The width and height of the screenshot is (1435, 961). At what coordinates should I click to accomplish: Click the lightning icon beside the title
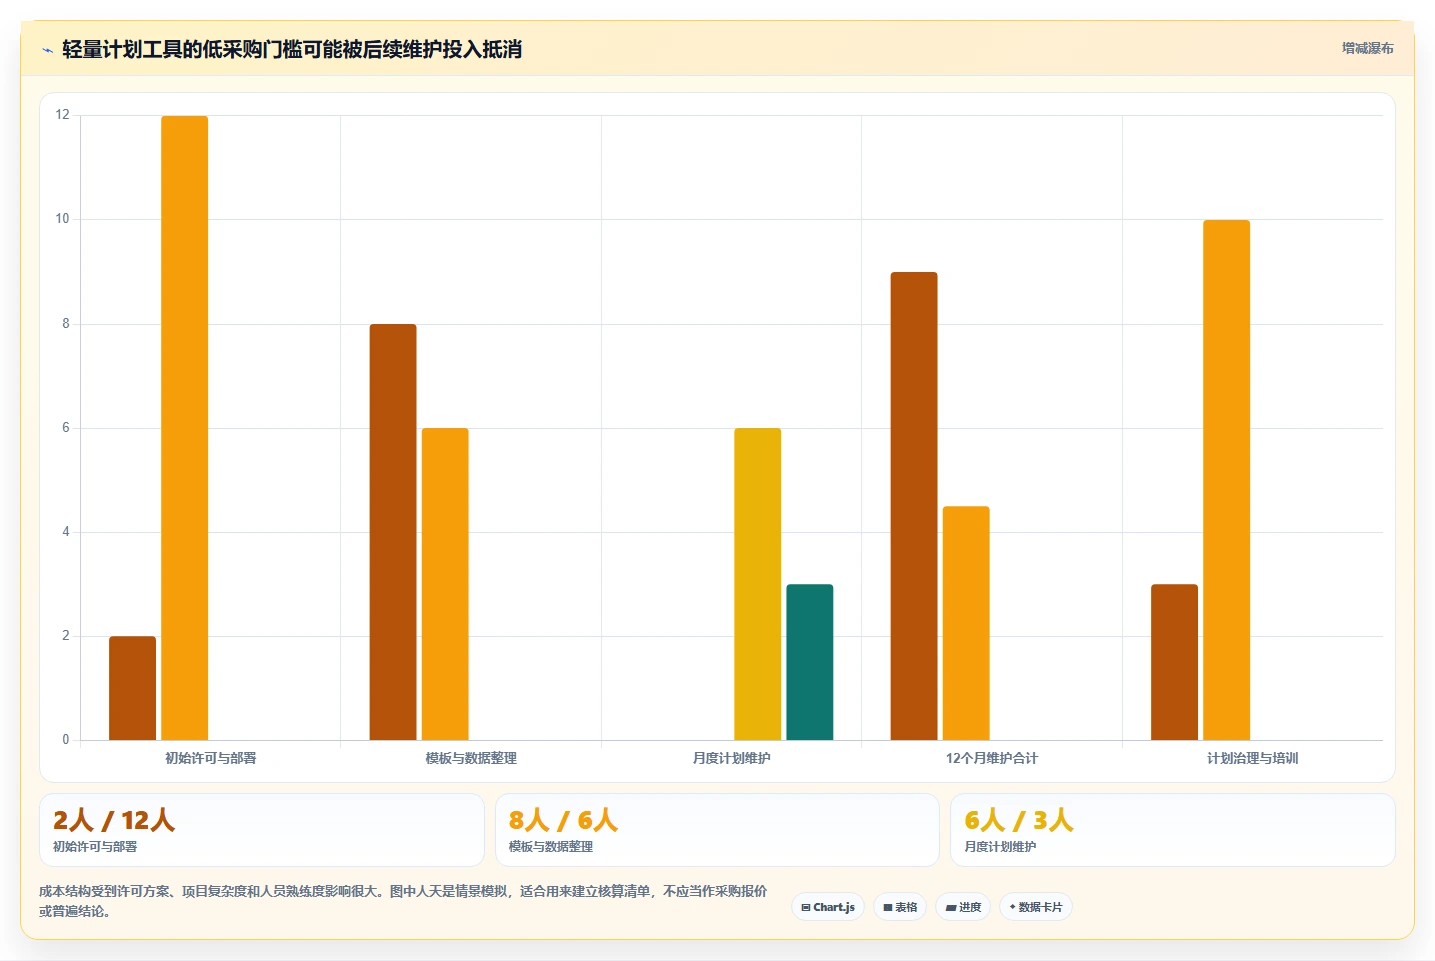pyautogui.click(x=47, y=50)
